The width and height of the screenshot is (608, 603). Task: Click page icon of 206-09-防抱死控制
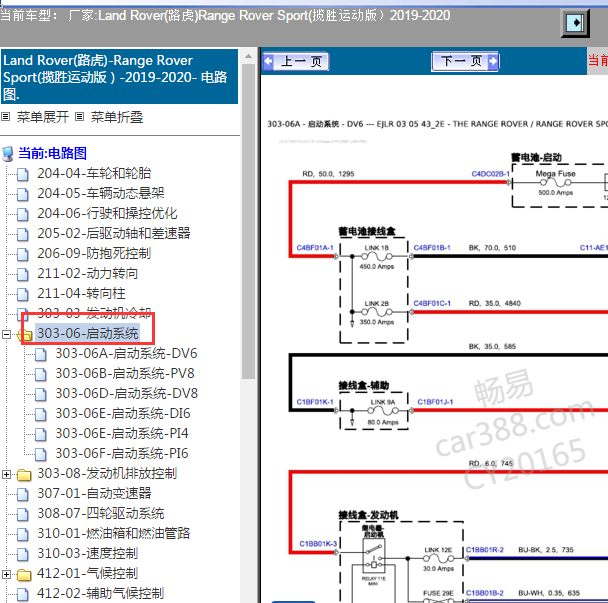22,254
